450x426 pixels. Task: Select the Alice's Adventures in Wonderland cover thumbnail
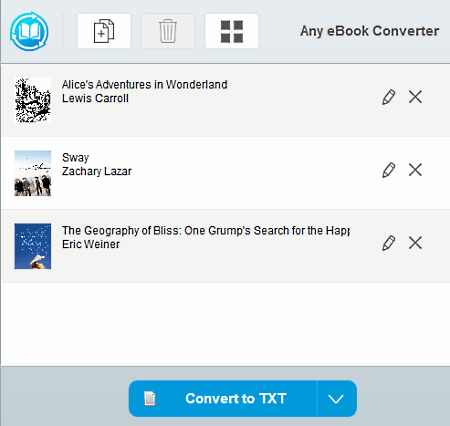click(33, 100)
